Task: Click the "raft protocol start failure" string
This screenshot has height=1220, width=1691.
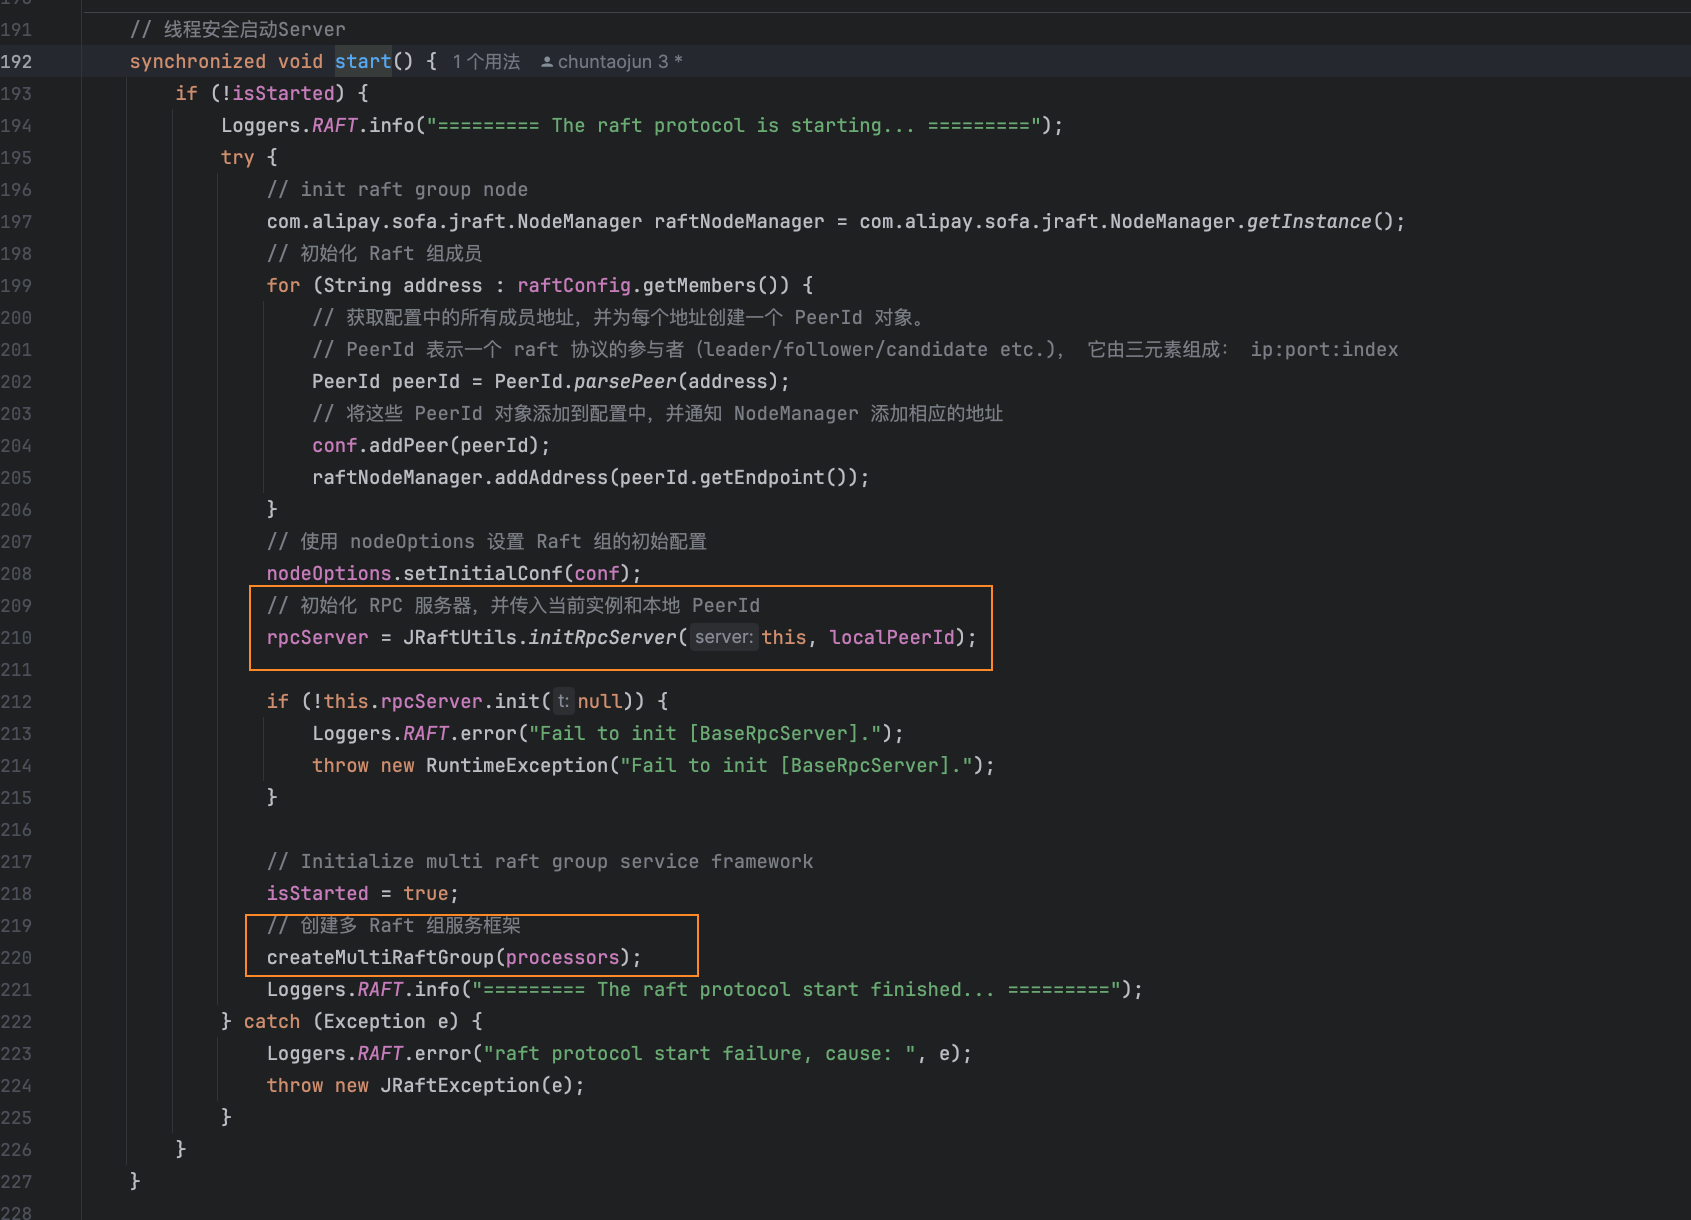Action: pos(701,1054)
